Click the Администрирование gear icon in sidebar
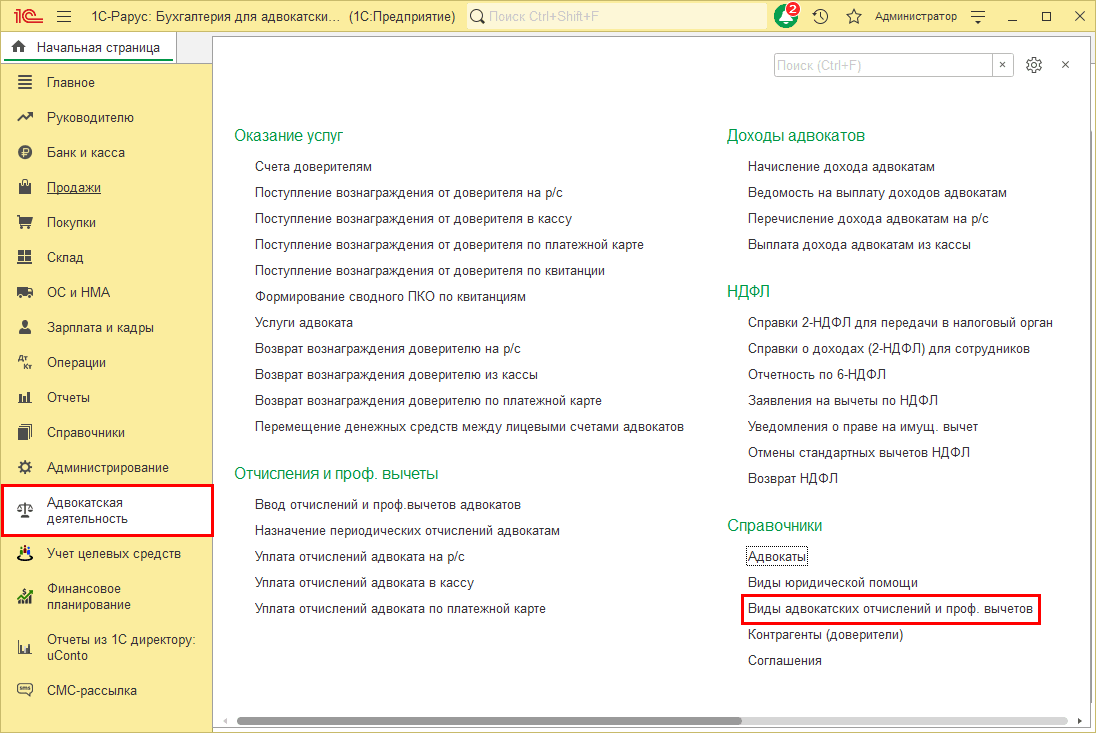This screenshot has height=733, width=1096. coord(26,468)
